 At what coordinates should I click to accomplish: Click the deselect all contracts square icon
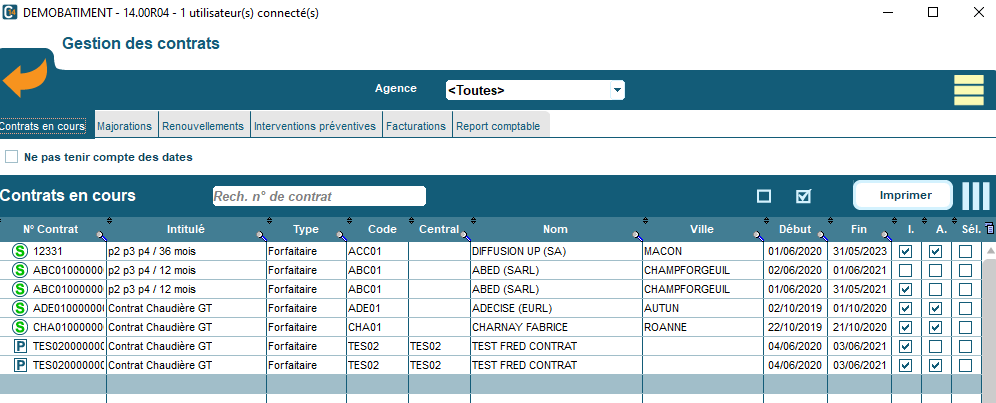[764, 196]
